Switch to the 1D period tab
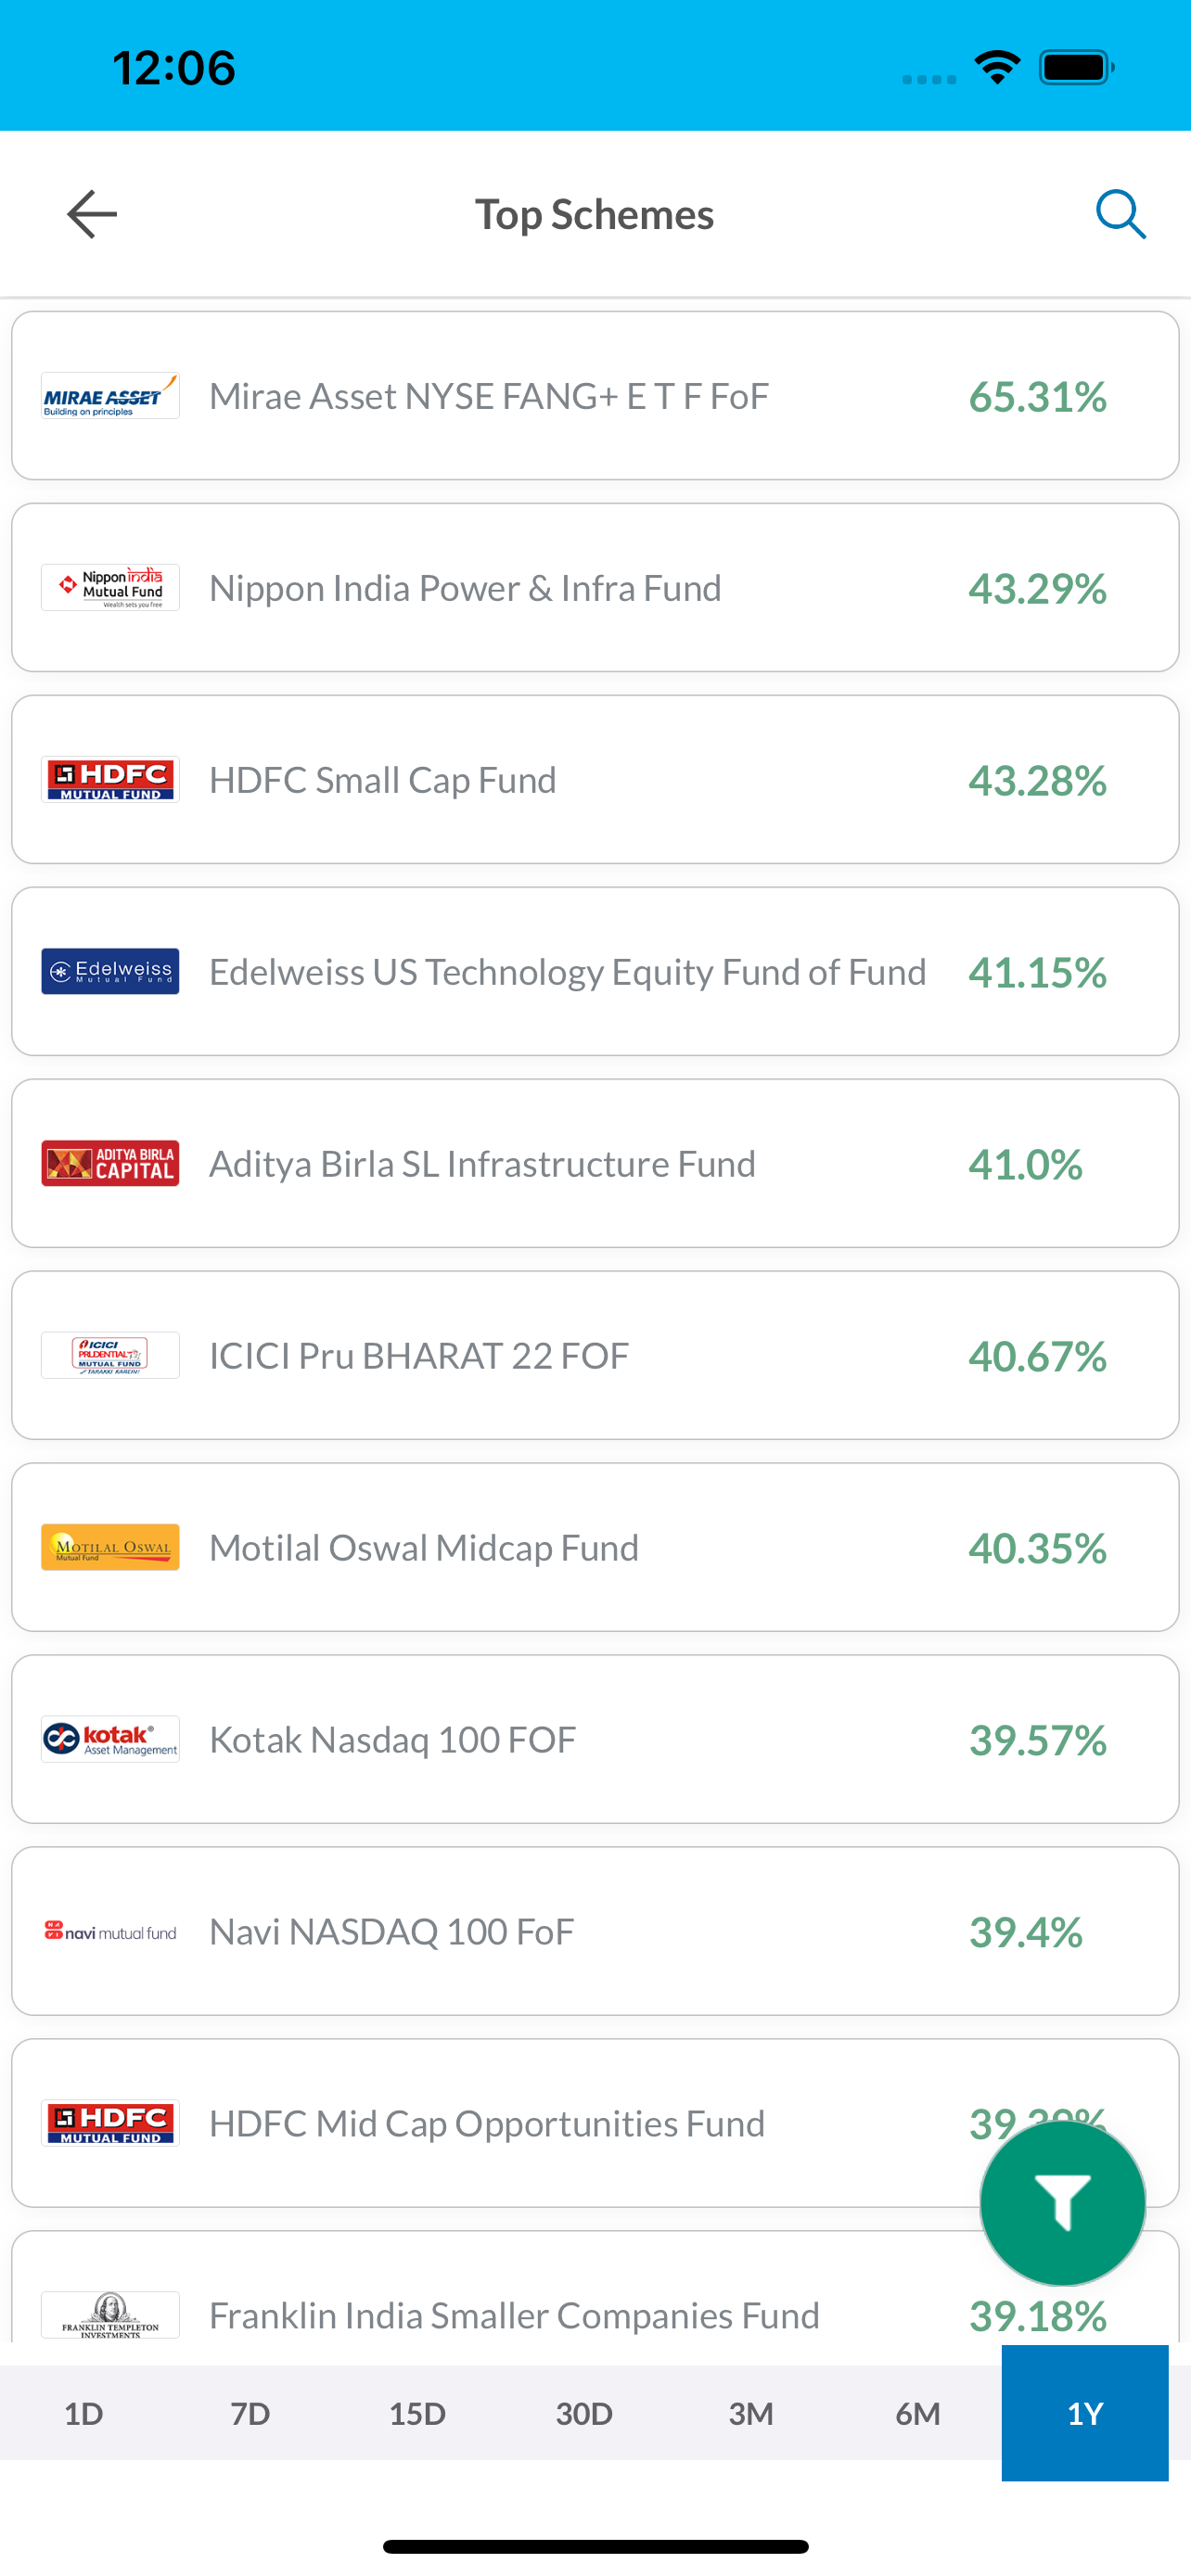1191x2576 pixels. (x=84, y=2414)
